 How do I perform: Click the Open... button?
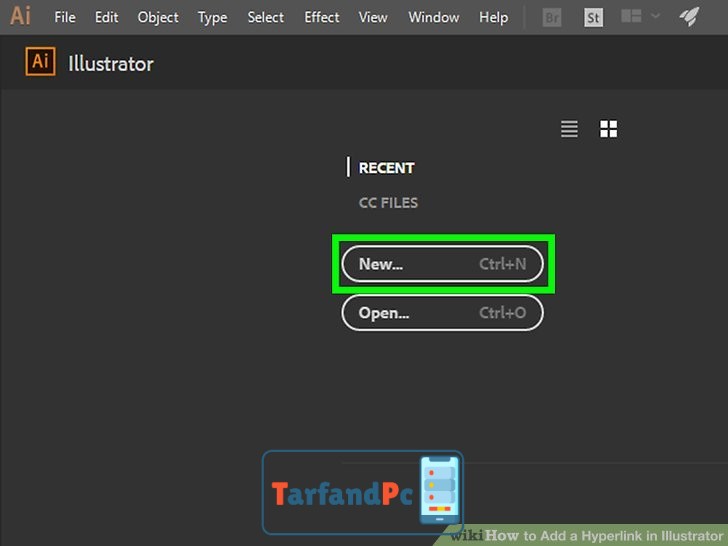pyautogui.click(x=442, y=313)
